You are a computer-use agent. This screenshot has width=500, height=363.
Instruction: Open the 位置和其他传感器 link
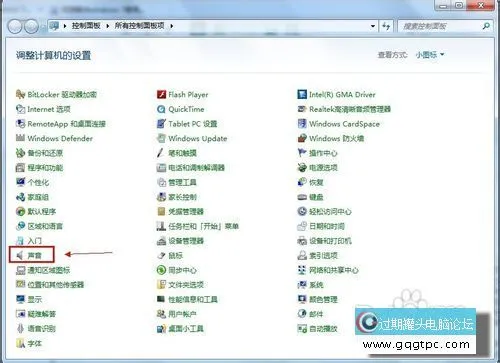56,285
